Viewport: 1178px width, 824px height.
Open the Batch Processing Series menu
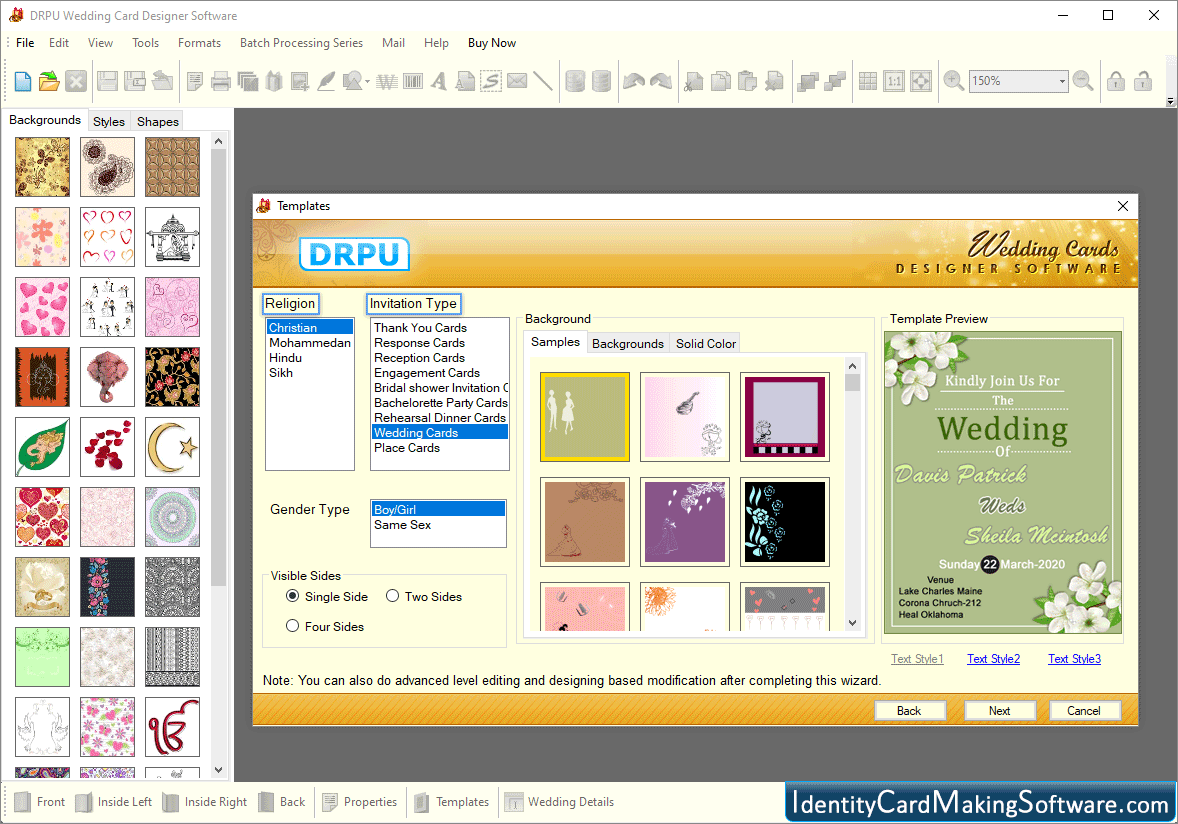coord(301,43)
